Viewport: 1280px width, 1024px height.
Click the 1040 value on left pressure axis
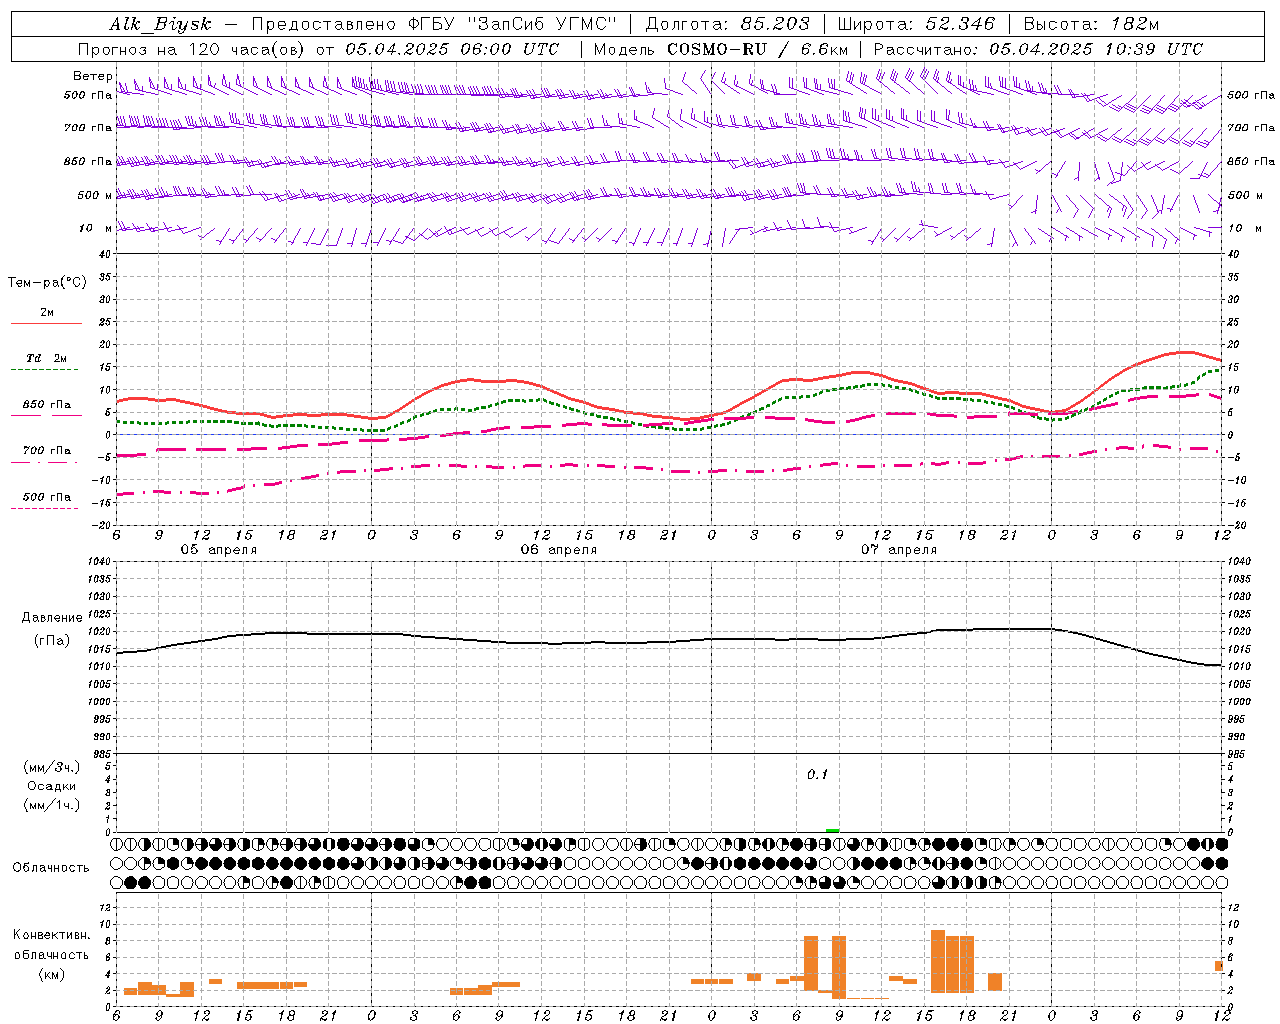point(100,562)
